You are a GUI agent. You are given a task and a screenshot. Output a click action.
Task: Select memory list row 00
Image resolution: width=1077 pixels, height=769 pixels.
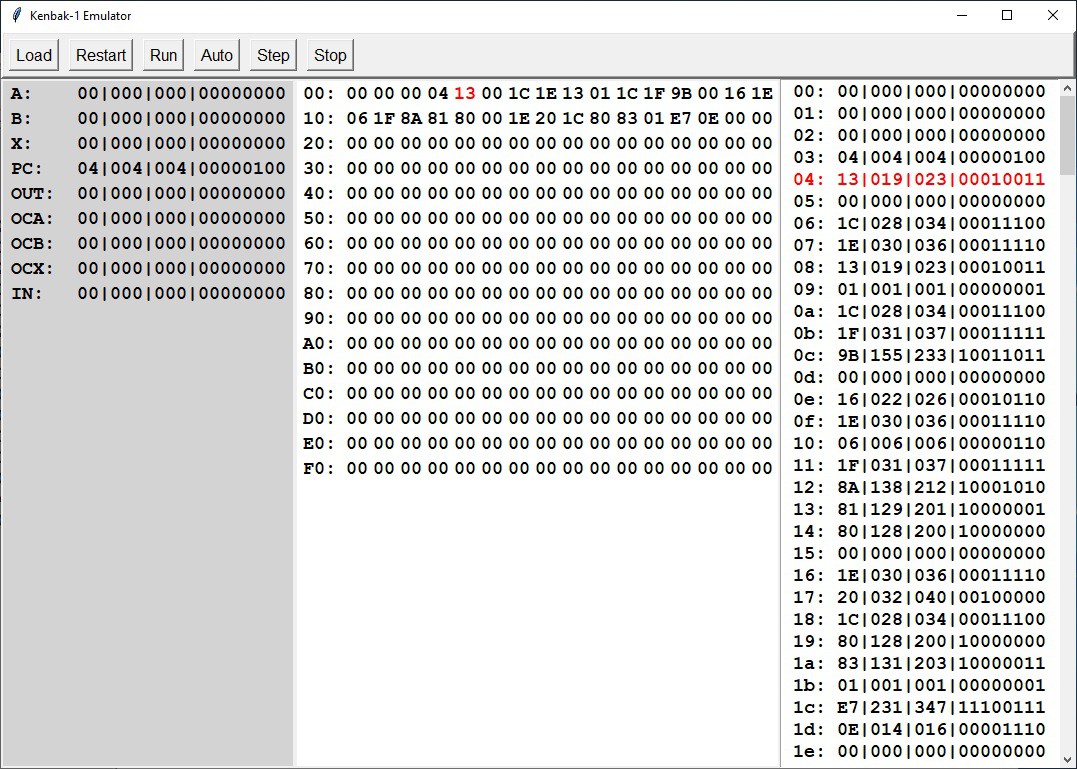pyautogui.click(x=919, y=91)
